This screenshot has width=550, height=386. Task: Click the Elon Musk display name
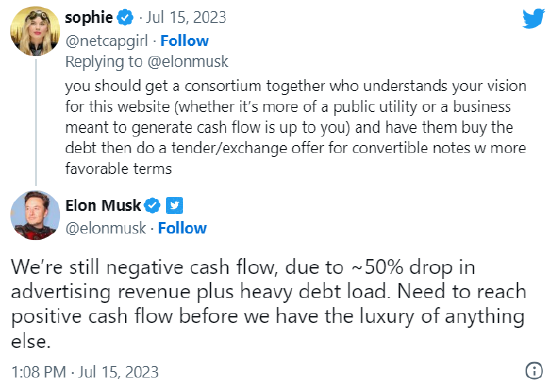coord(103,206)
